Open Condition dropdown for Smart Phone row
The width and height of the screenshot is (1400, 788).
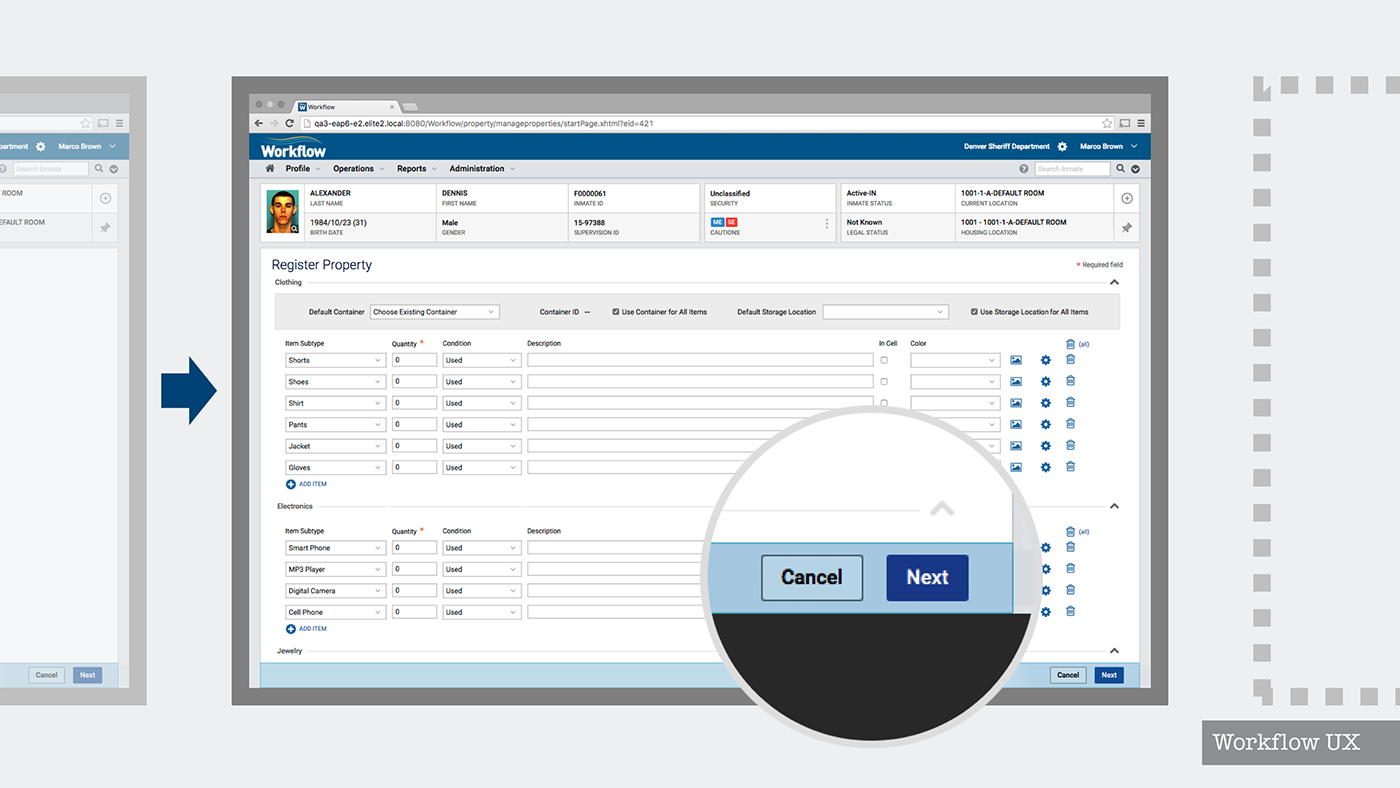(x=481, y=548)
